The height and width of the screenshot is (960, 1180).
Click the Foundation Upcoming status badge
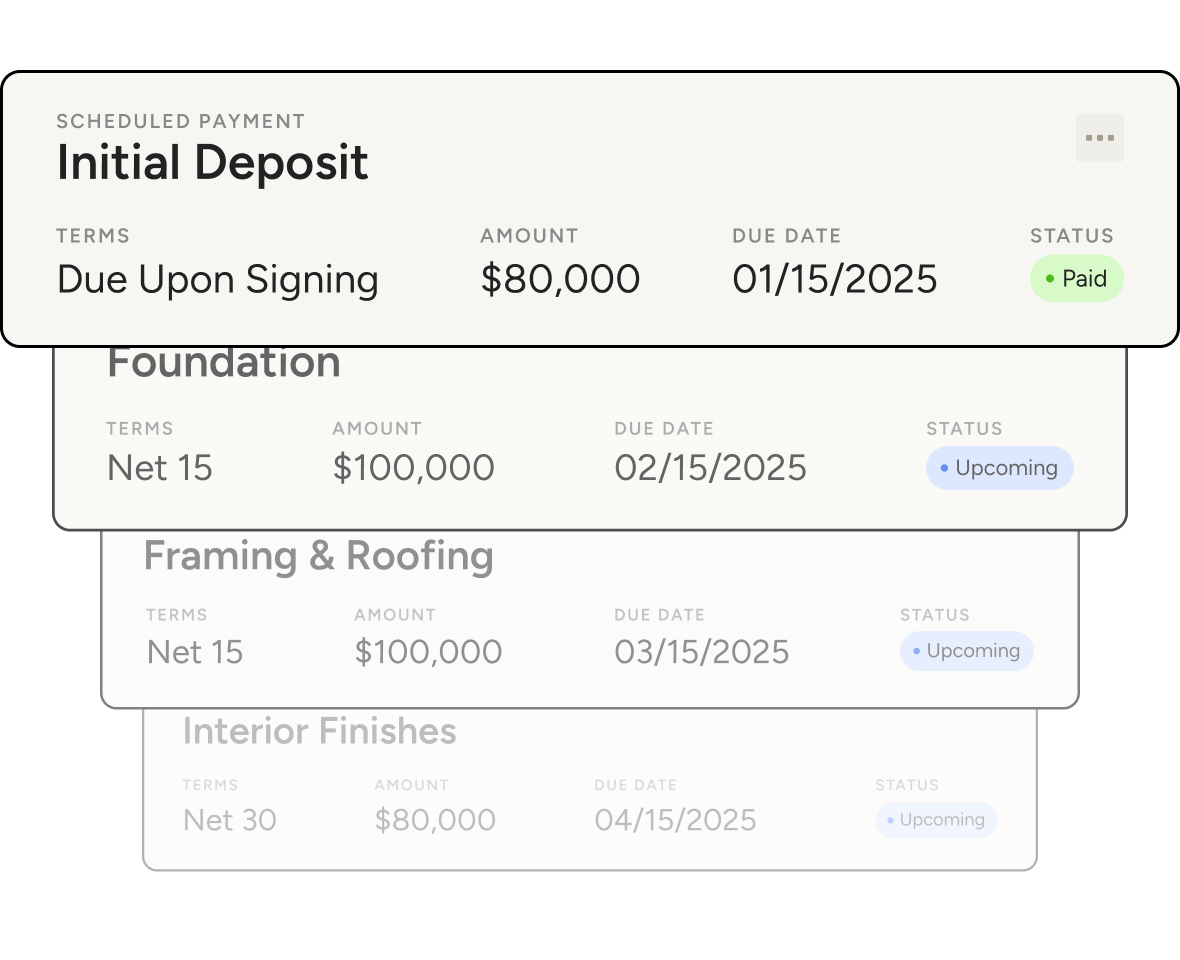[999, 468]
